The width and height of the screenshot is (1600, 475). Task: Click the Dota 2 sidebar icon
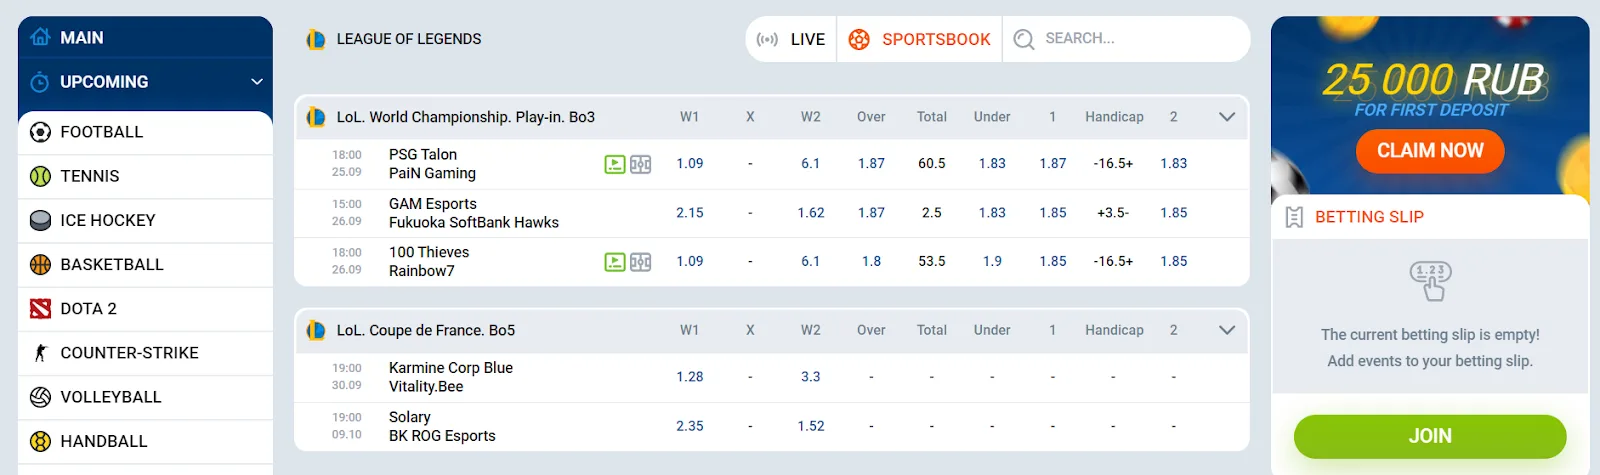coord(40,309)
